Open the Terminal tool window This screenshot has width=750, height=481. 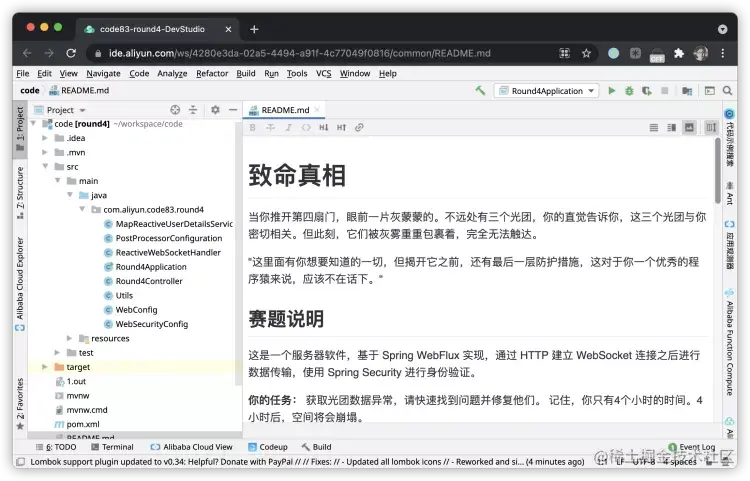coord(112,447)
